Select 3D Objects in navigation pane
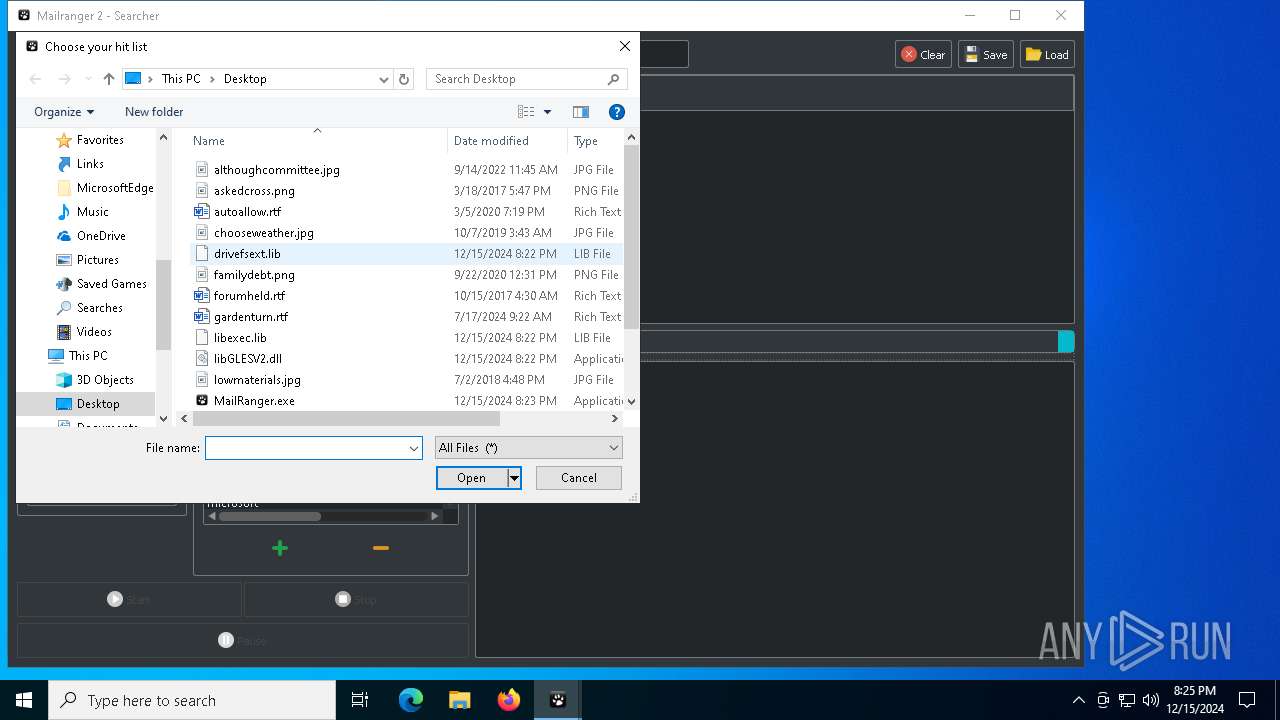Image resolution: width=1280 pixels, height=720 pixels. tap(105, 380)
